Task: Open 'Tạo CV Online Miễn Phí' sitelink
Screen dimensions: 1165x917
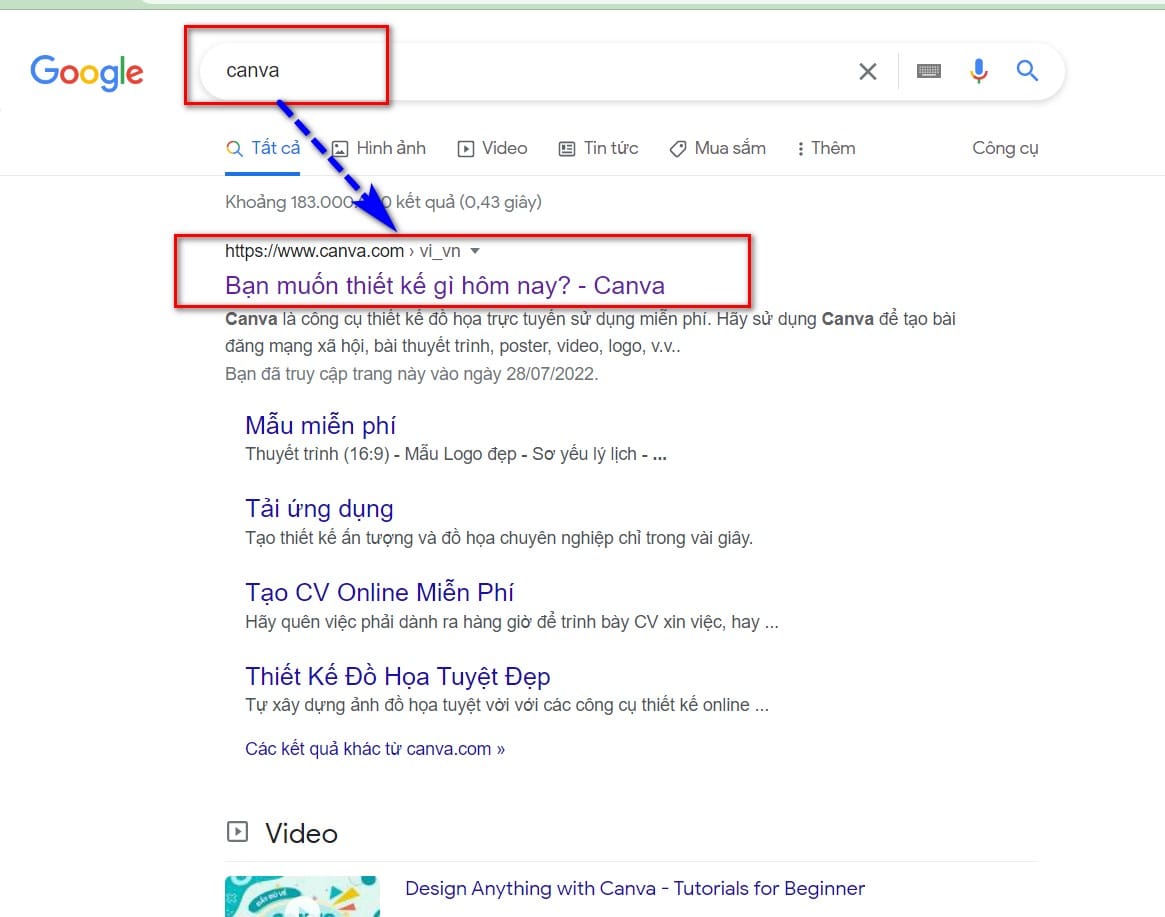Action: pos(379,592)
